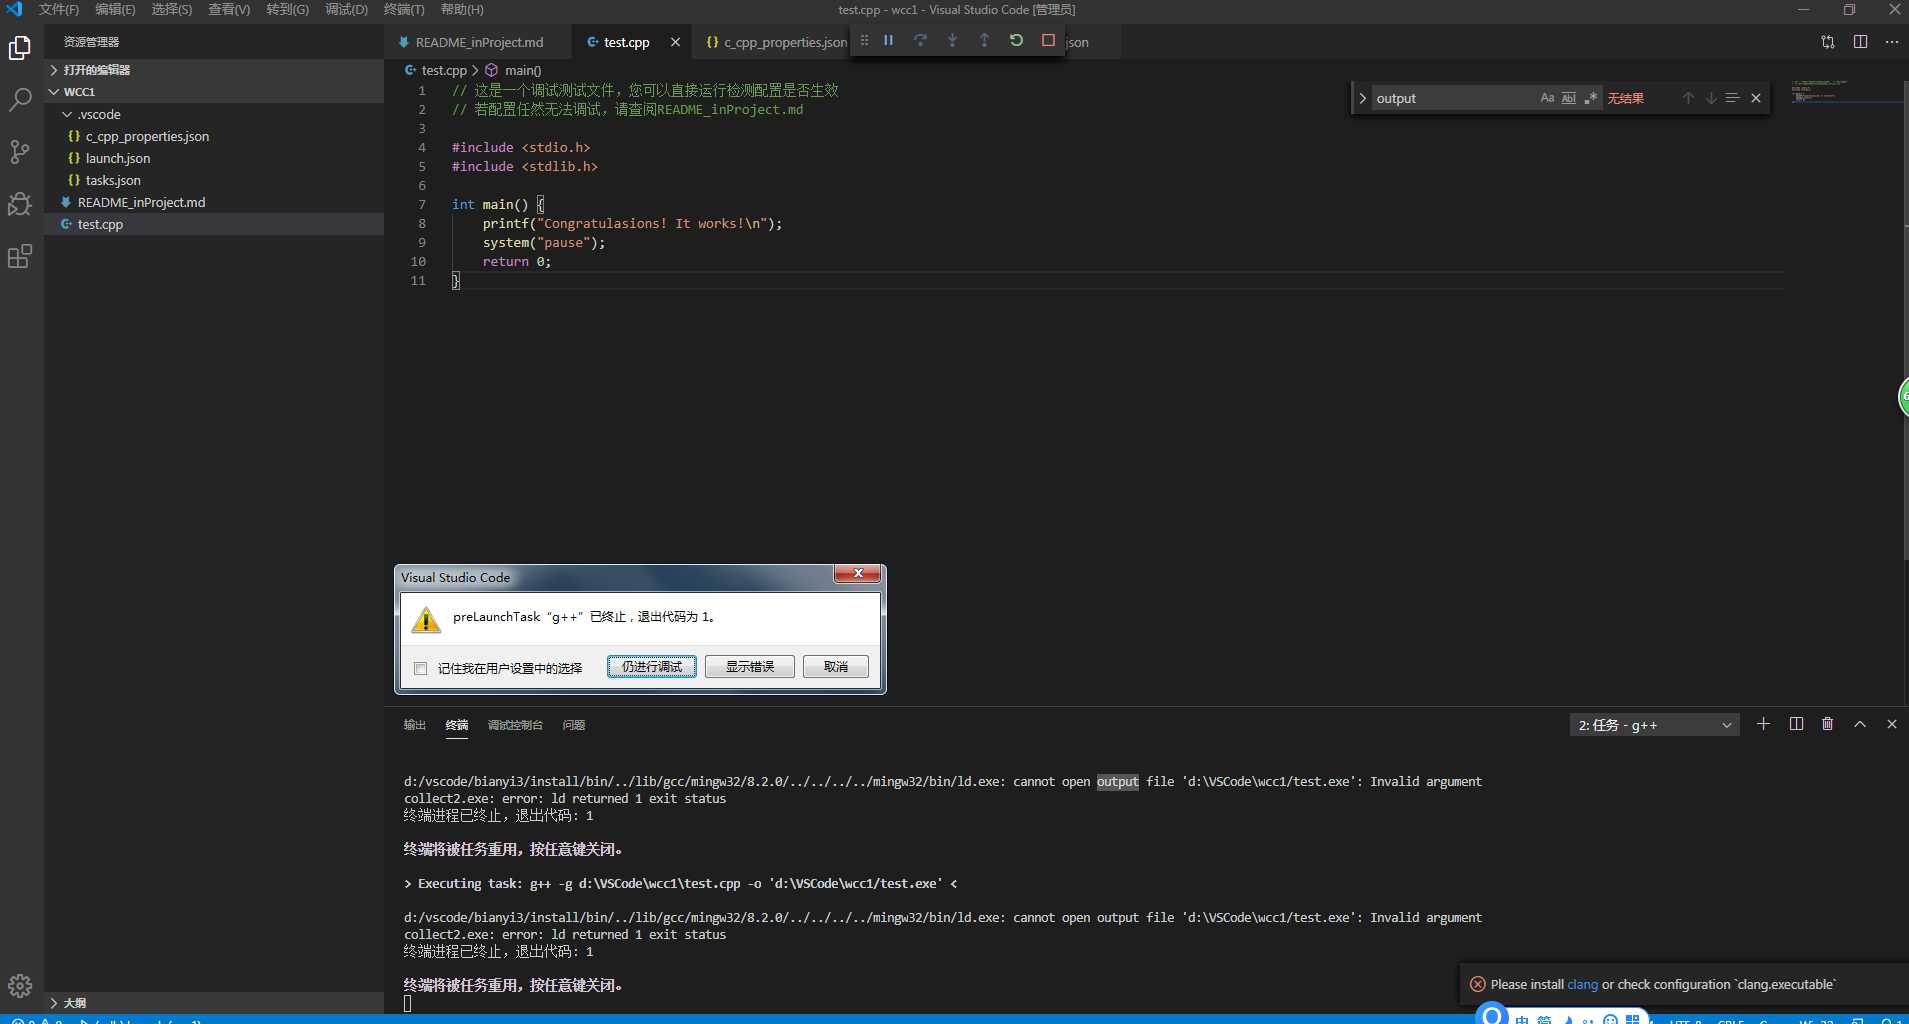
Task: Open the Explorer view in activity bar
Action: (20, 47)
